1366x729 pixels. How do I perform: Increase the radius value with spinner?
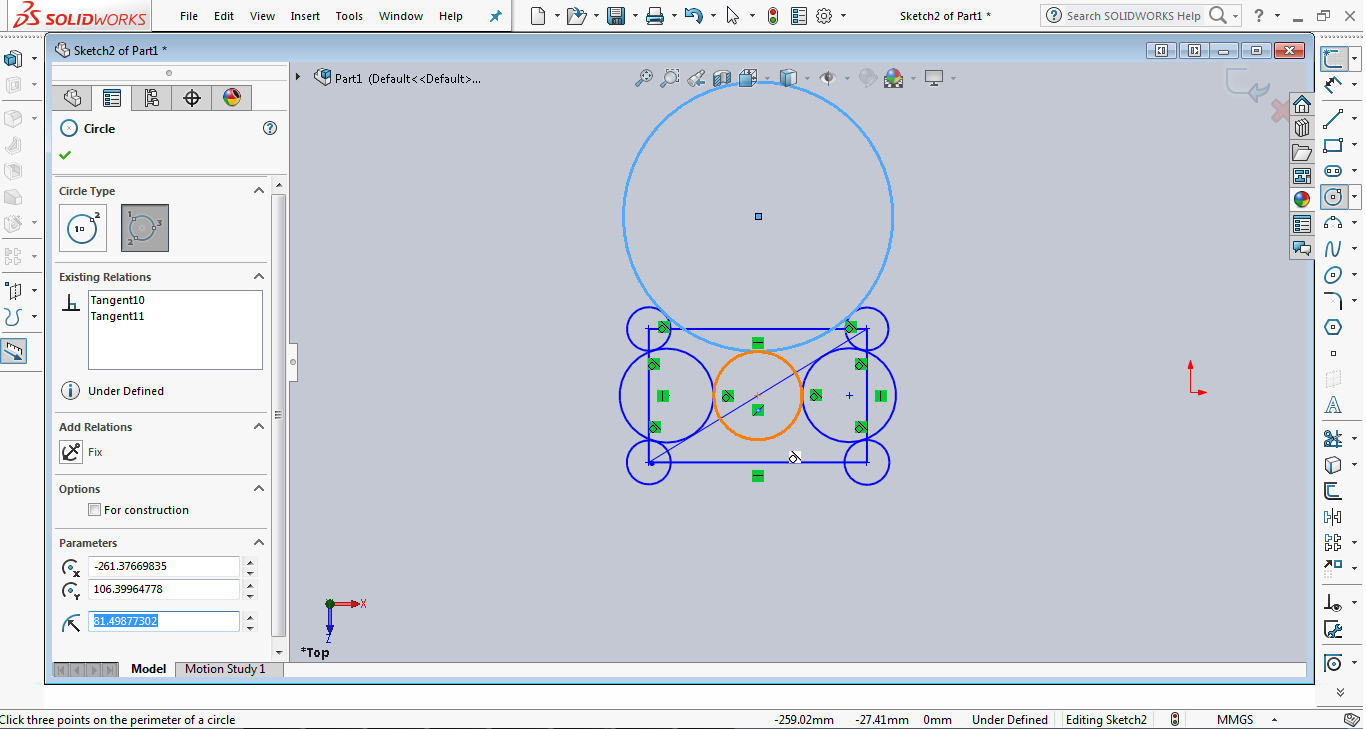click(x=250, y=616)
